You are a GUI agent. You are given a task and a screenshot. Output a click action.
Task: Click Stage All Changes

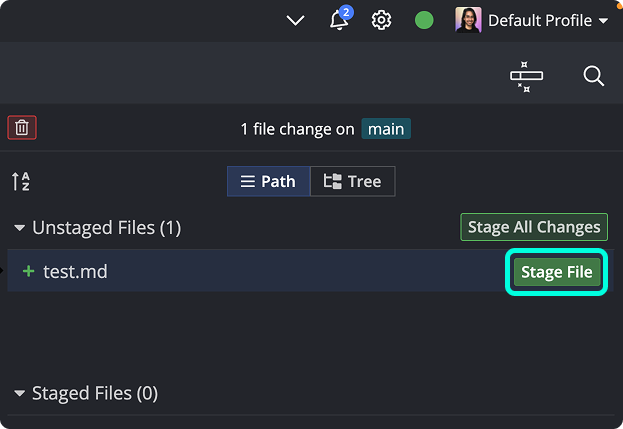(534, 227)
